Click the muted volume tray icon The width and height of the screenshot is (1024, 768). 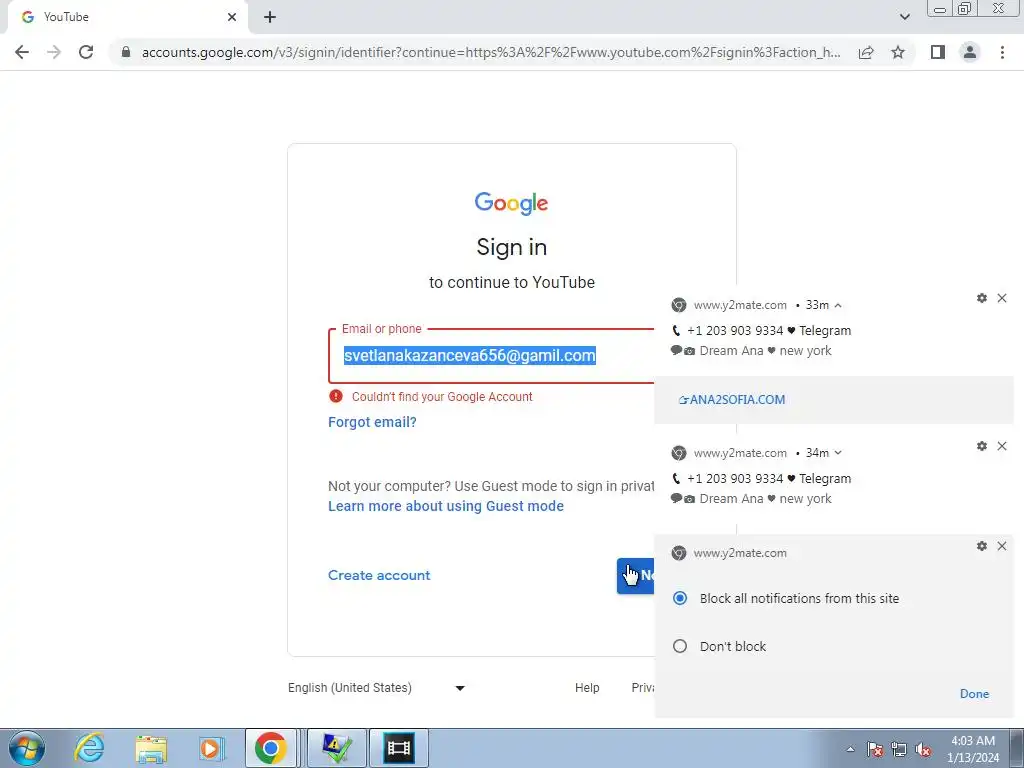[x=923, y=749]
